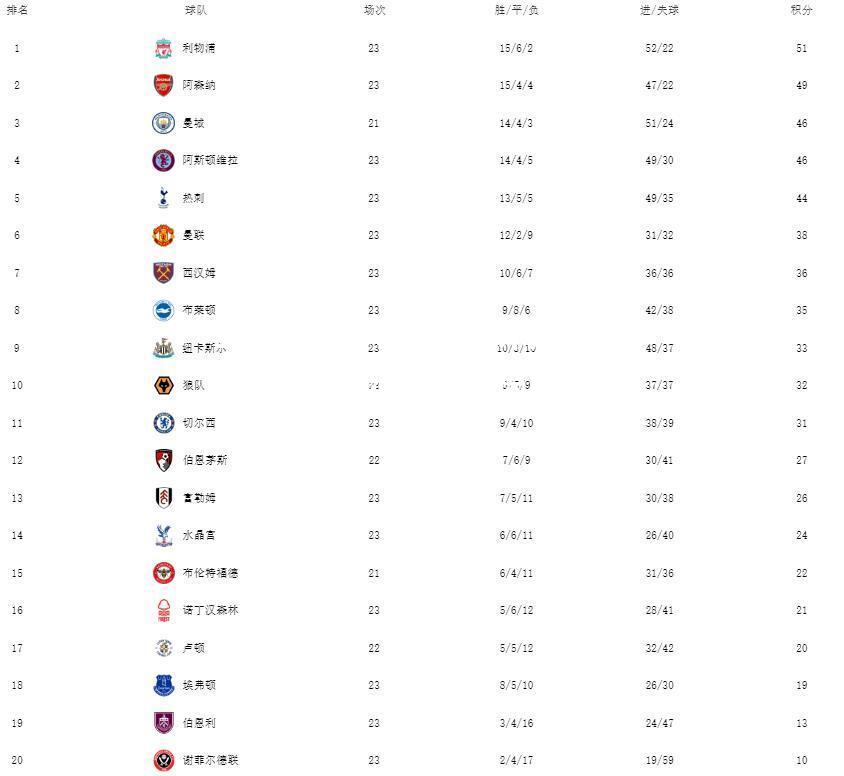Select the 排名 column header
This screenshot has height=776, width=844.
click(17, 10)
